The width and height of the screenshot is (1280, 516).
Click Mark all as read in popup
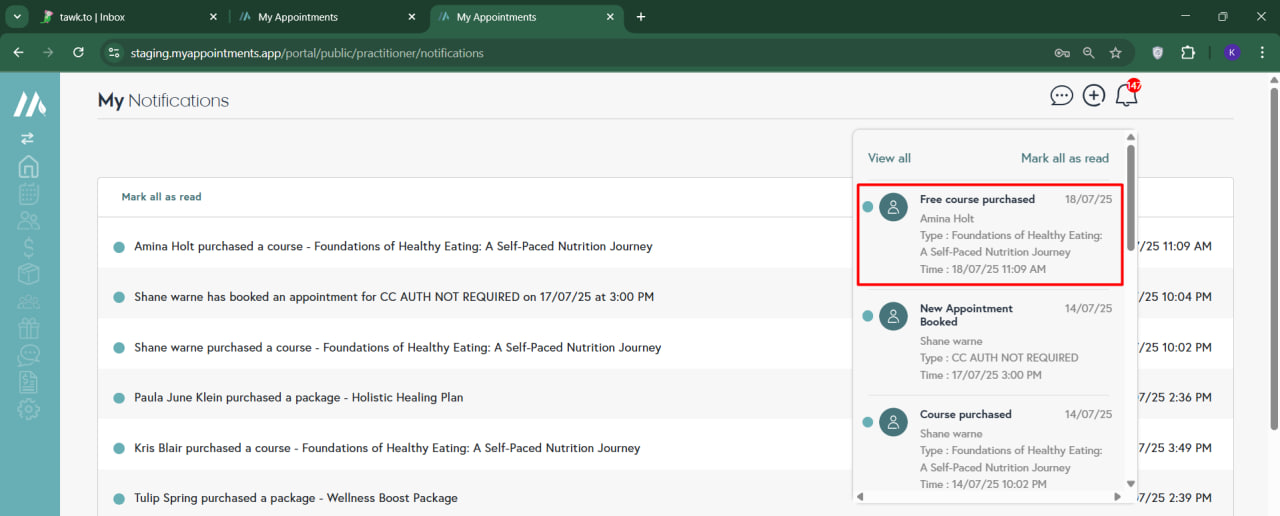click(x=1064, y=158)
